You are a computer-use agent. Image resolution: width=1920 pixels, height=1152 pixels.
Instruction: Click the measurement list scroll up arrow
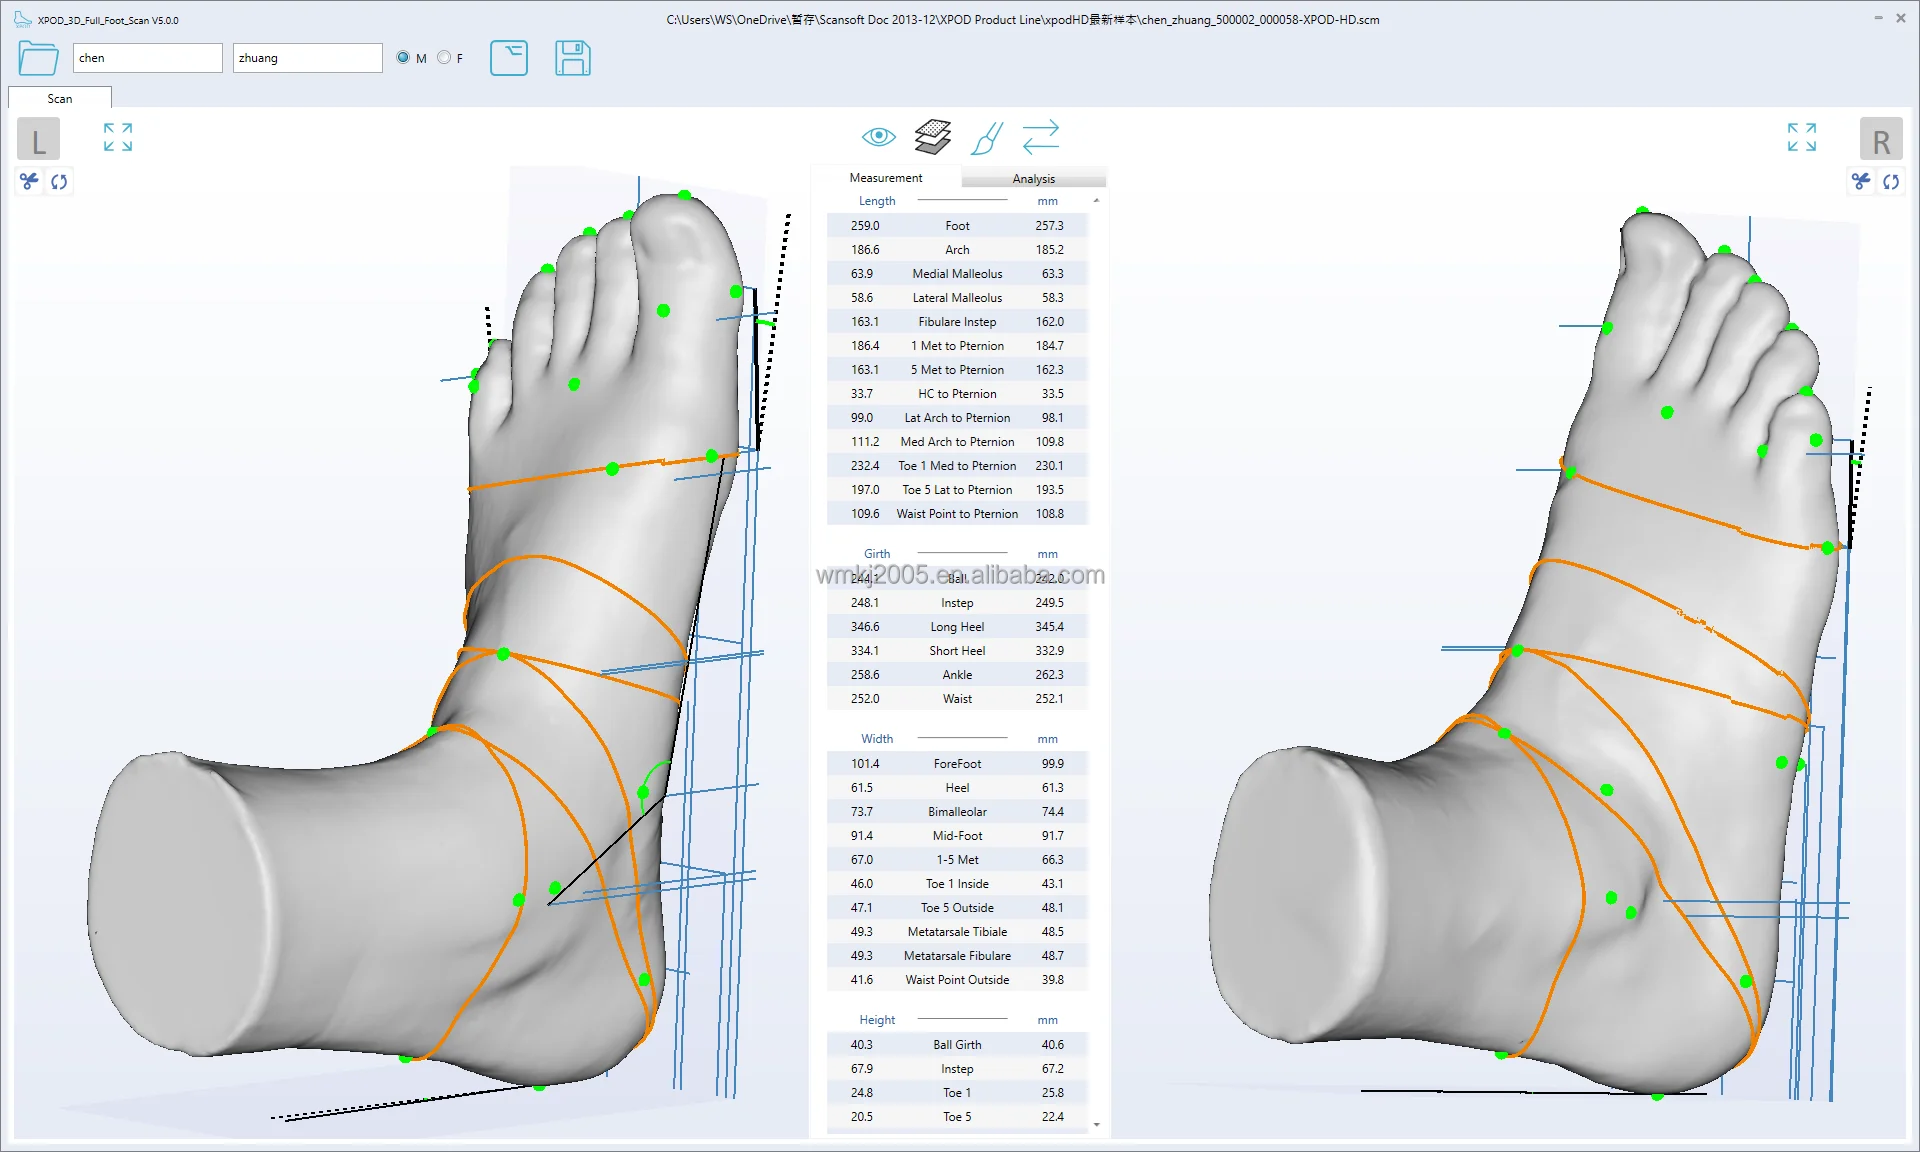pyautogui.click(x=1097, y=201)
